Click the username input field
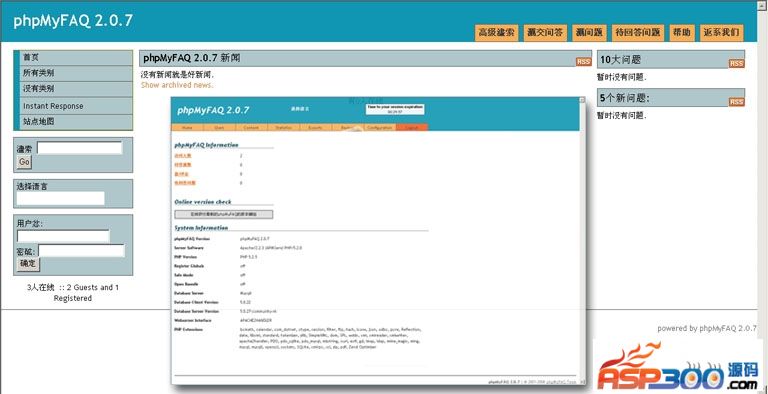This screenshot has height=394, width=768. pos(63,236)
